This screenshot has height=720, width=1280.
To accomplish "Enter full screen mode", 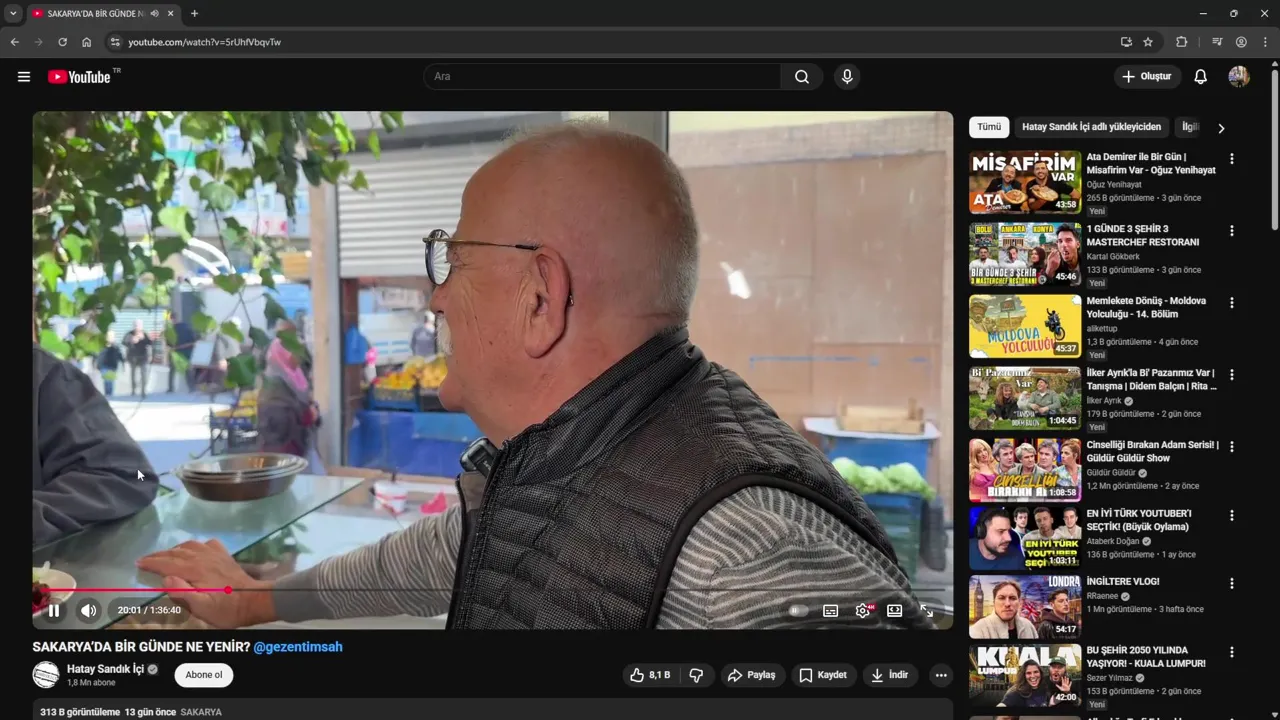I will pos(927,610).
